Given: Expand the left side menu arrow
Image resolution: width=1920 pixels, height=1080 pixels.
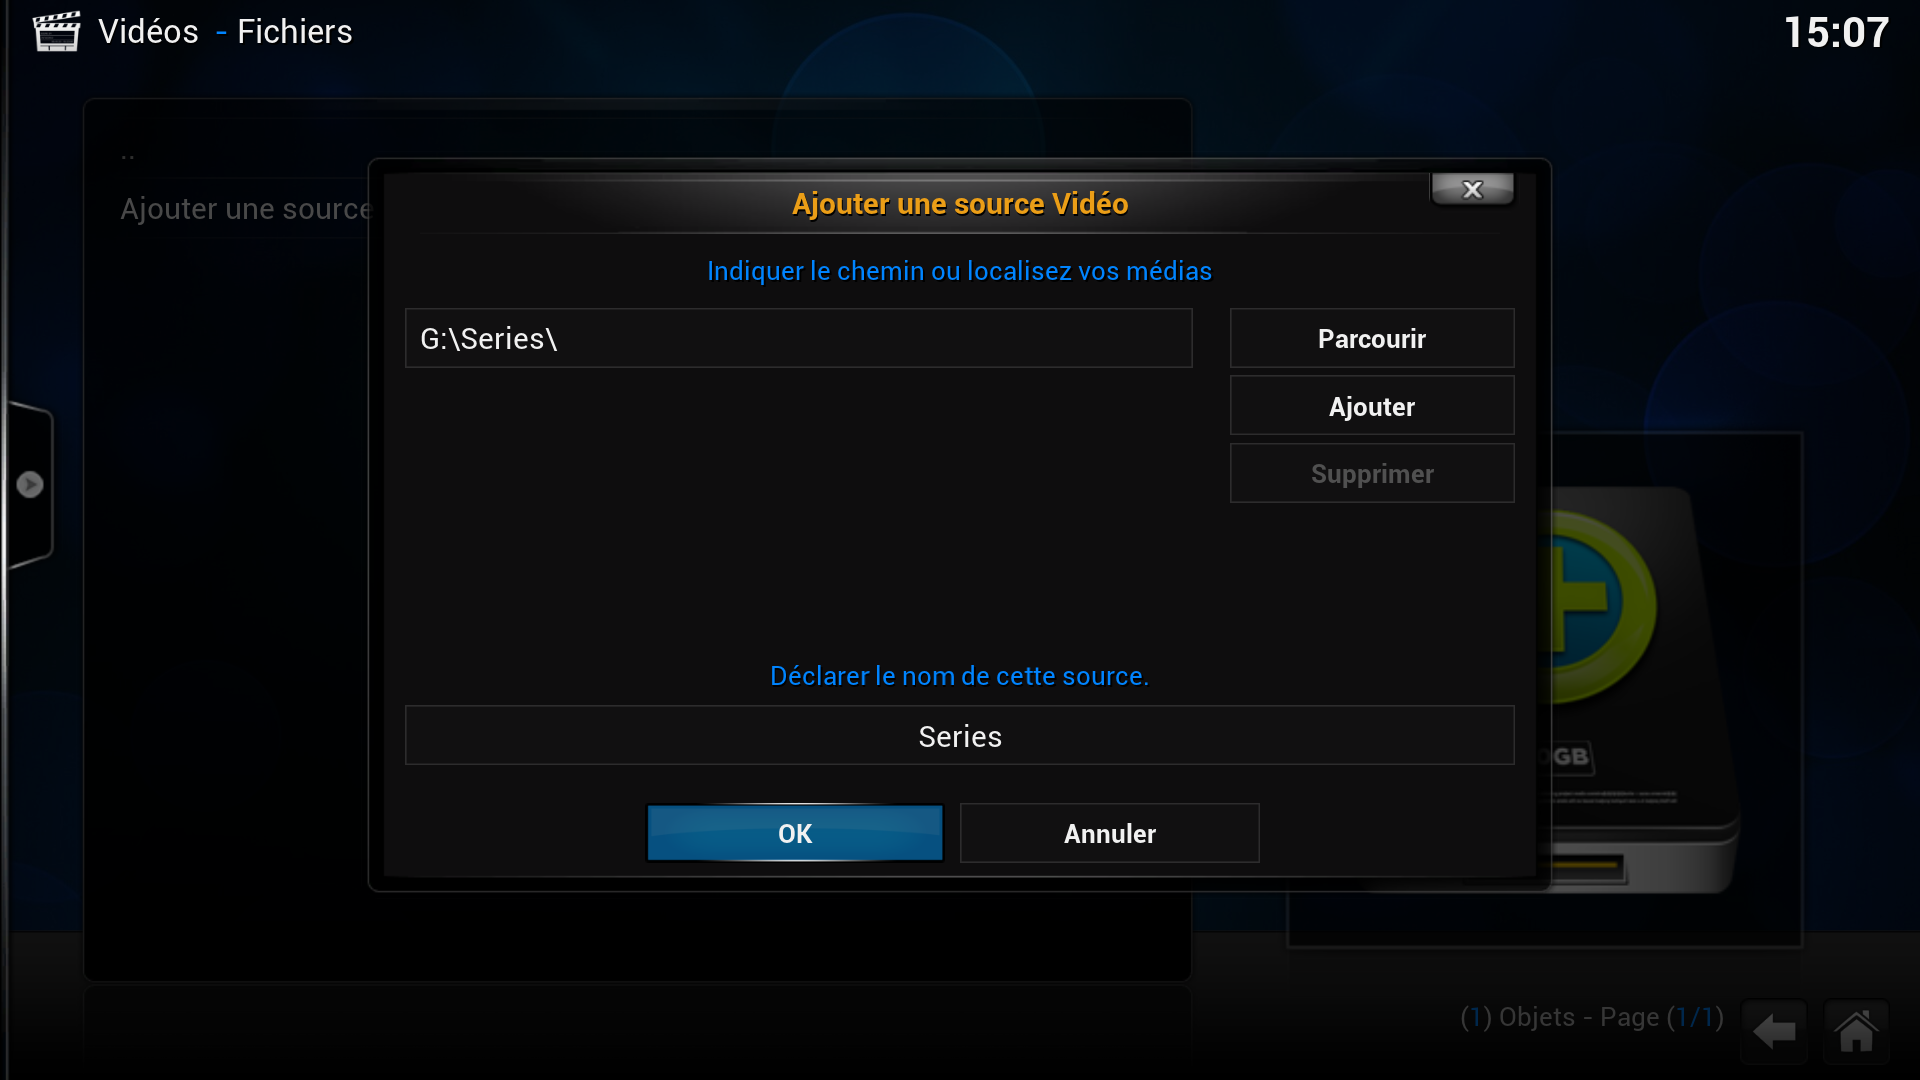Looking at the screenshot, I should (x=30, y=484).
